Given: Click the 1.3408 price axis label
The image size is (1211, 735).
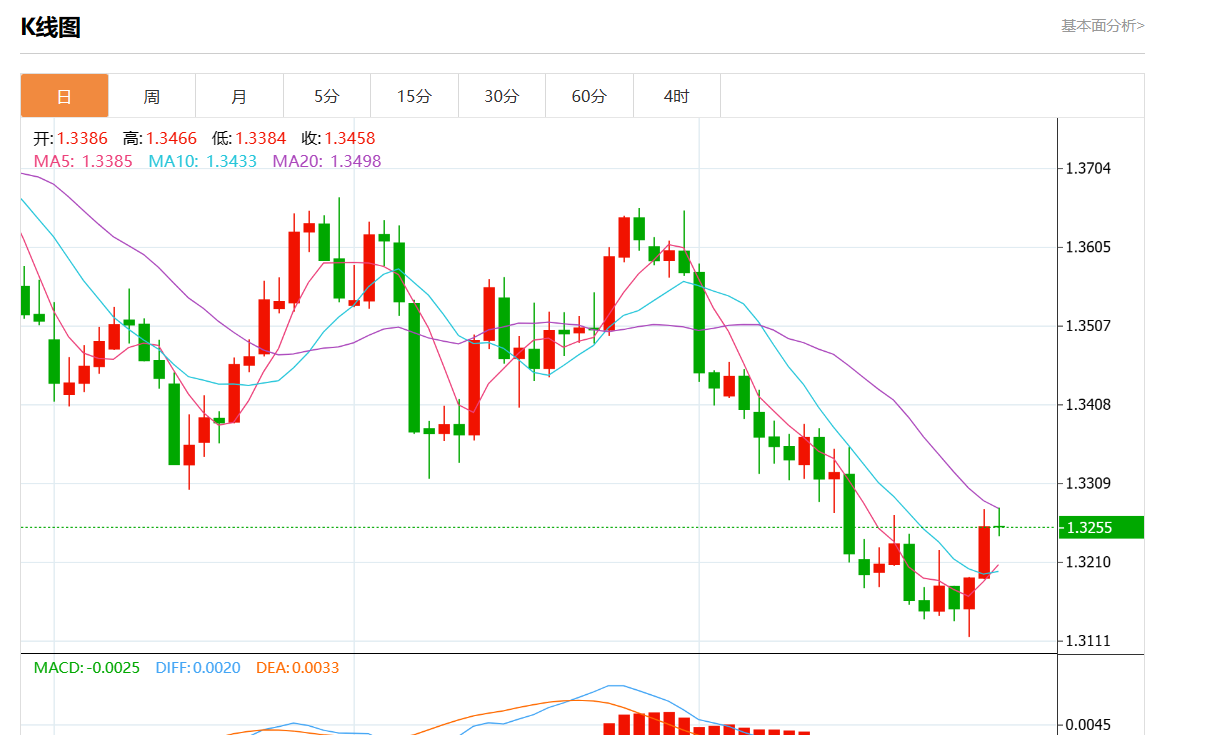Looking at the screenshot, I should (1089, 405).
